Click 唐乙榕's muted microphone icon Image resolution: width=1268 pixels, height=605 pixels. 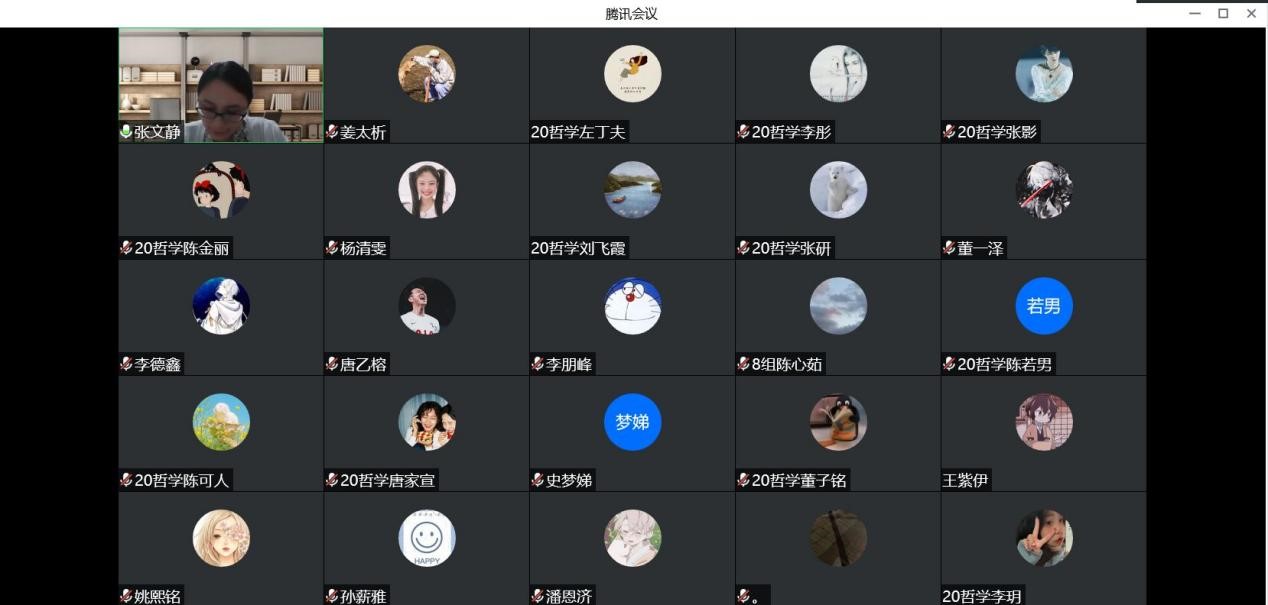point(332,364)
